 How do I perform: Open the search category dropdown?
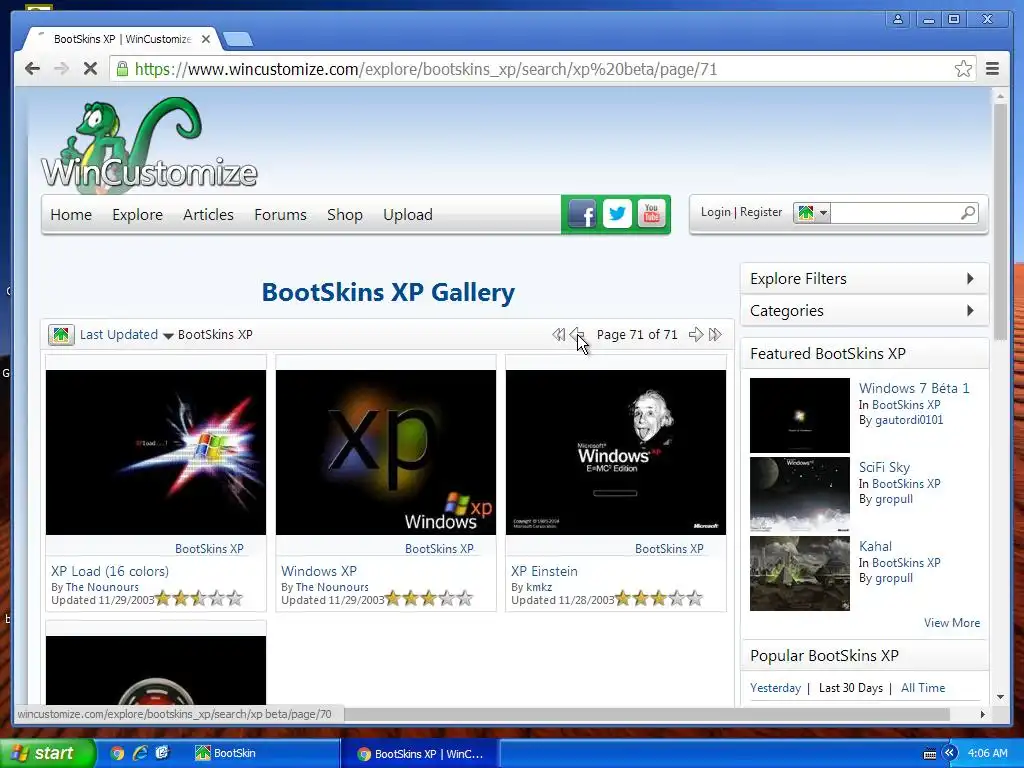812,213
